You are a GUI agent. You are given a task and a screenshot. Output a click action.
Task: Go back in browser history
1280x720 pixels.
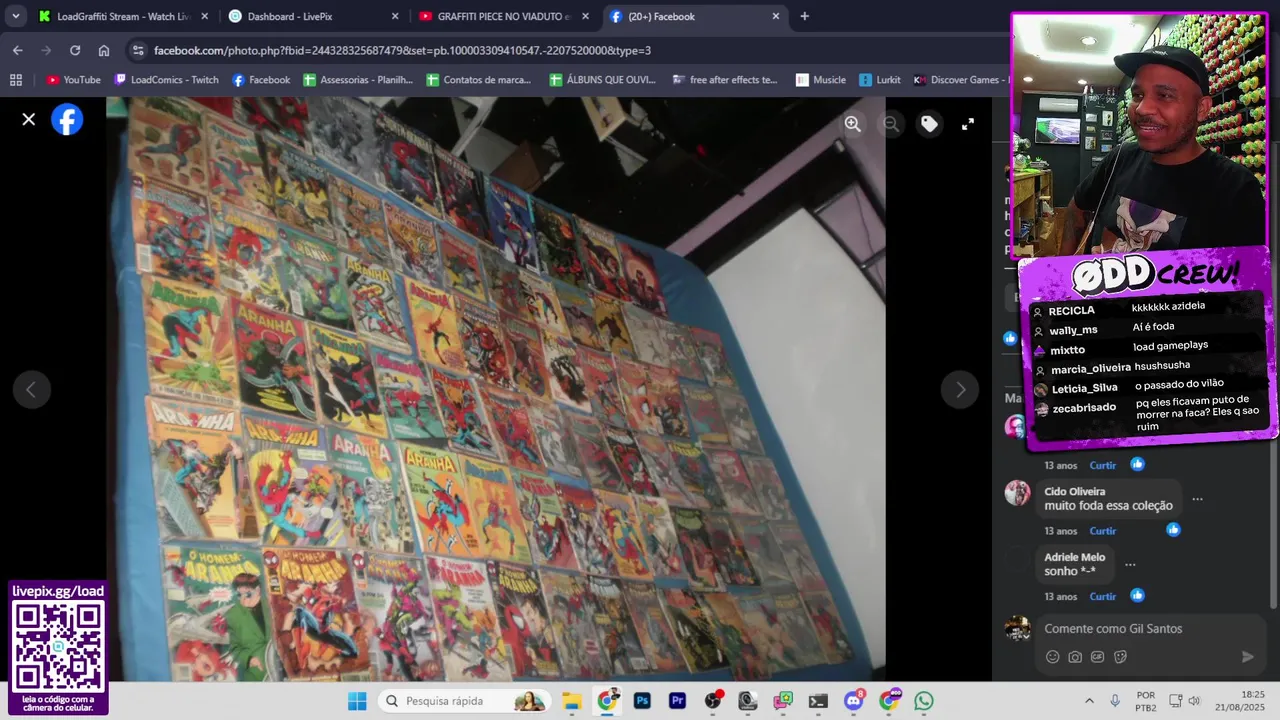pos(17,50)
